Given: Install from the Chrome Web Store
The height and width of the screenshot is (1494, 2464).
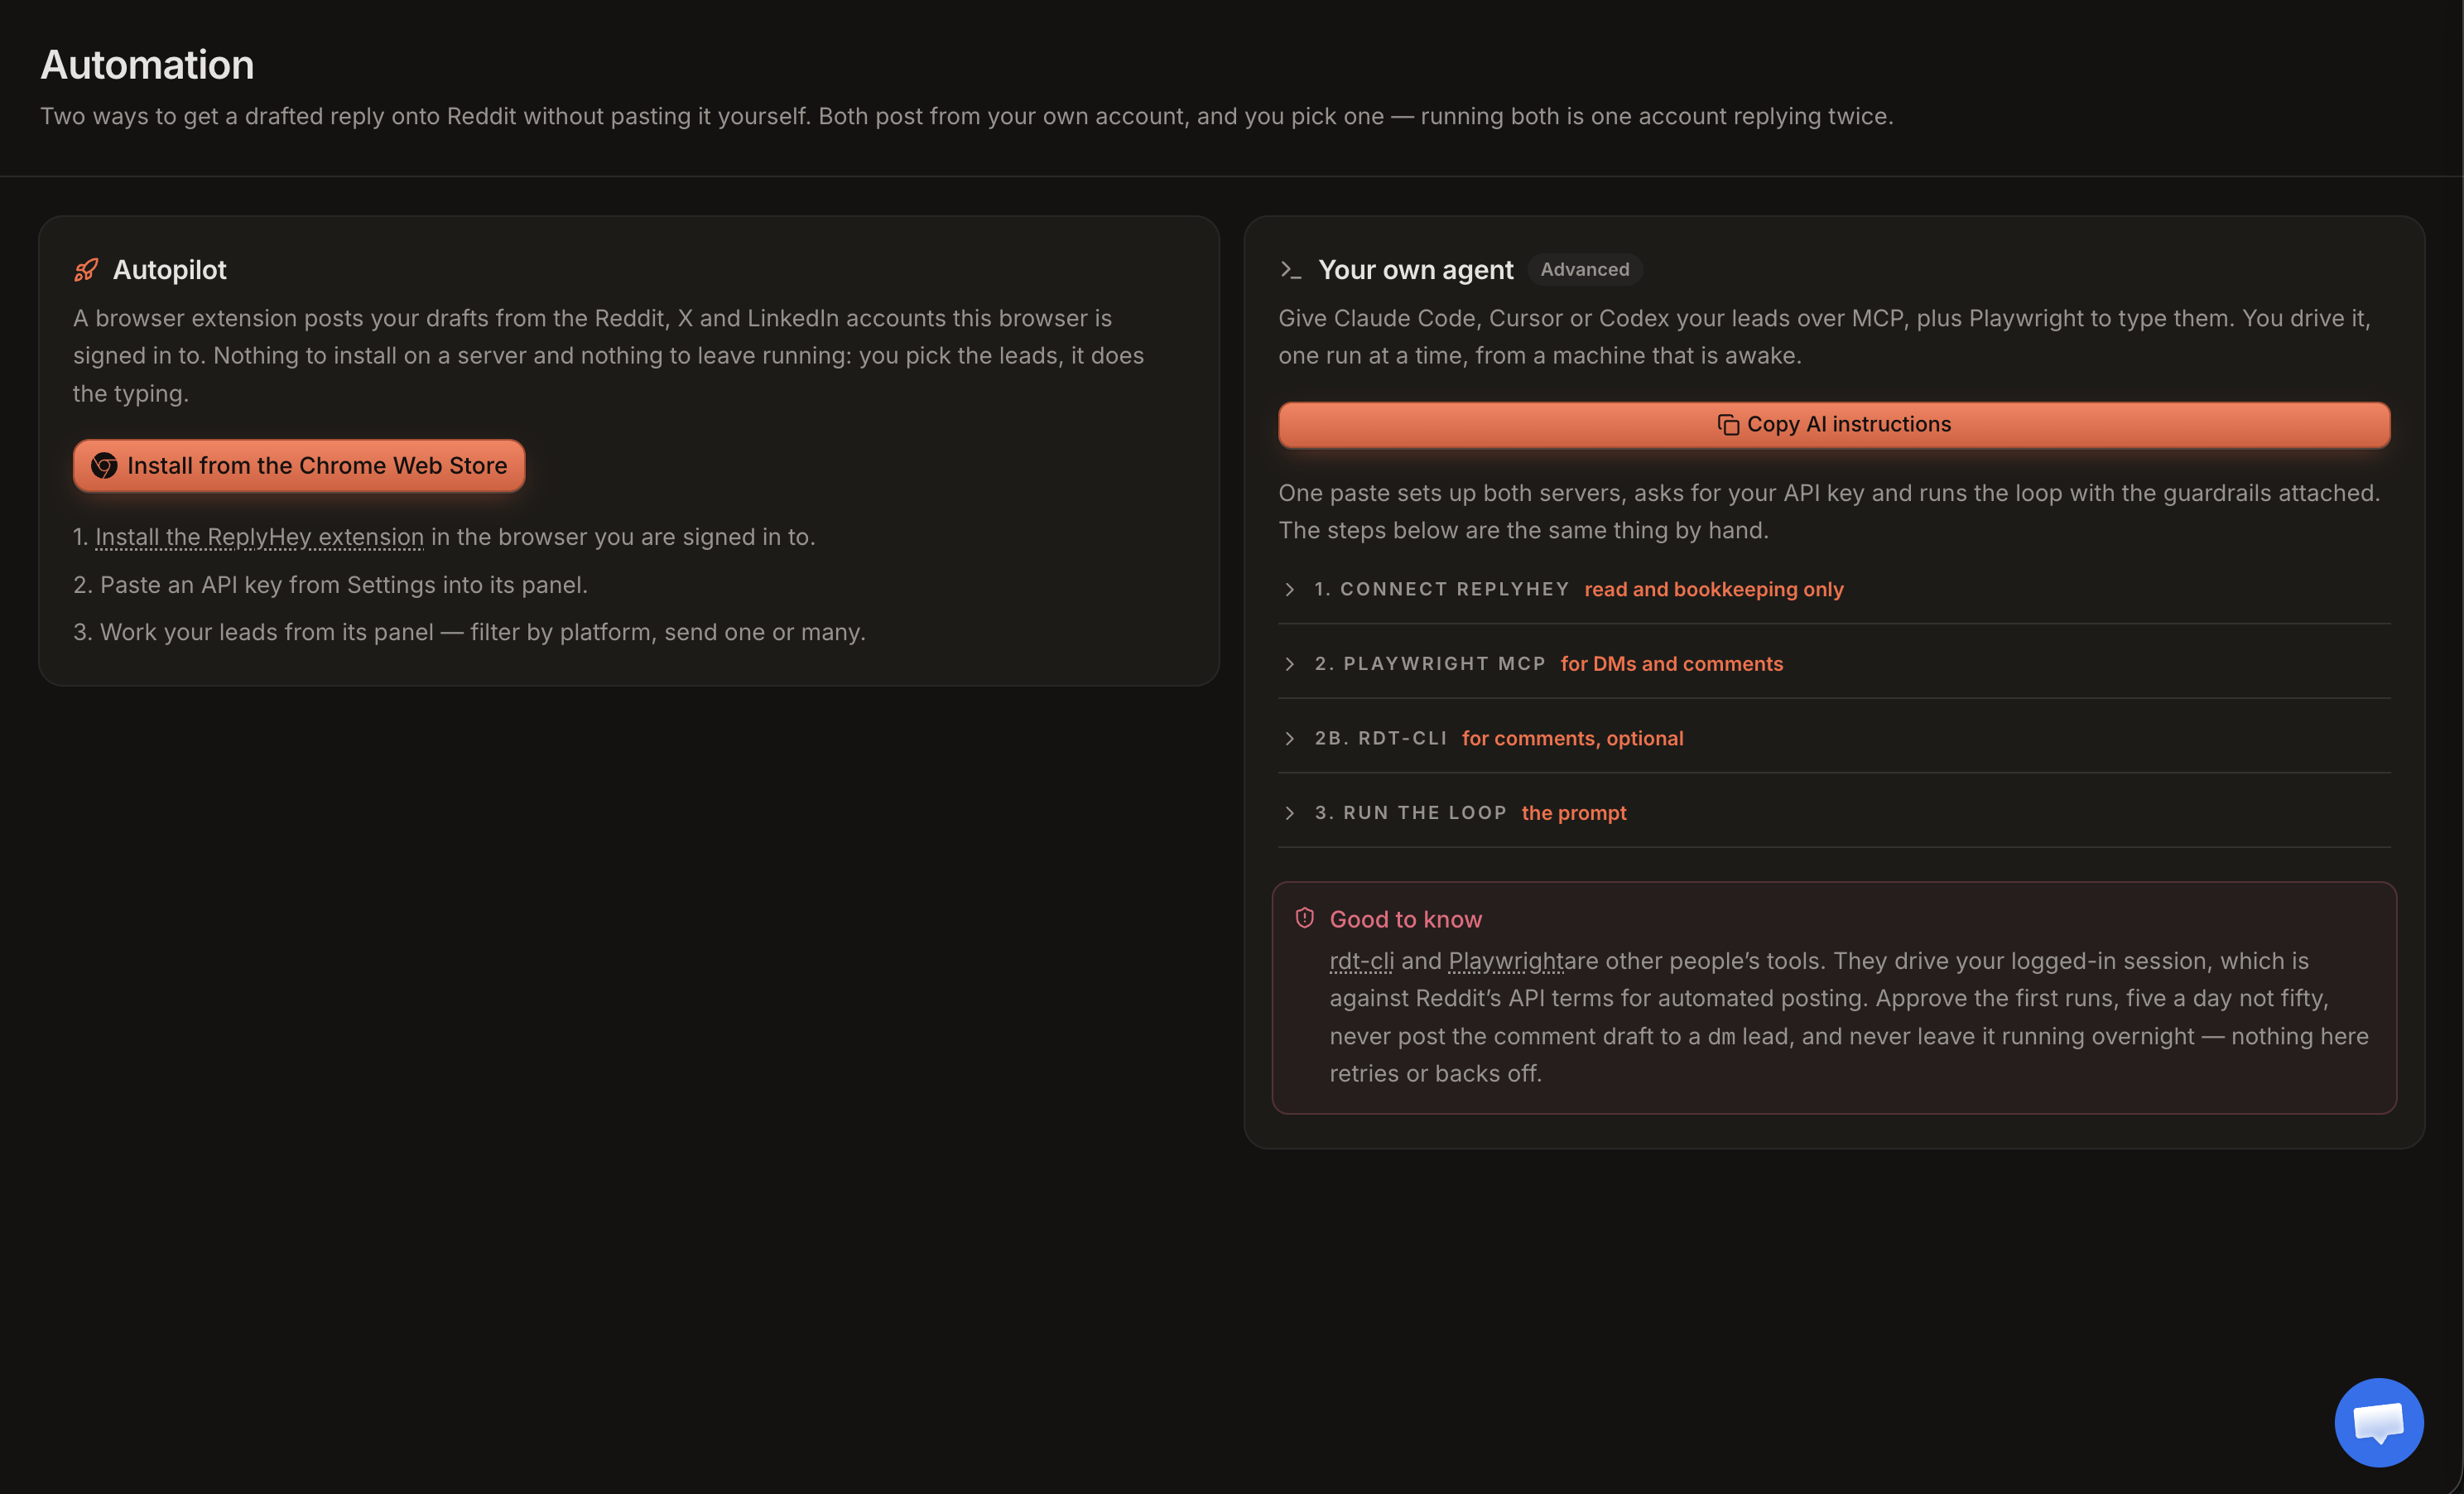Looking at the screenshot, I should (299, 466).
